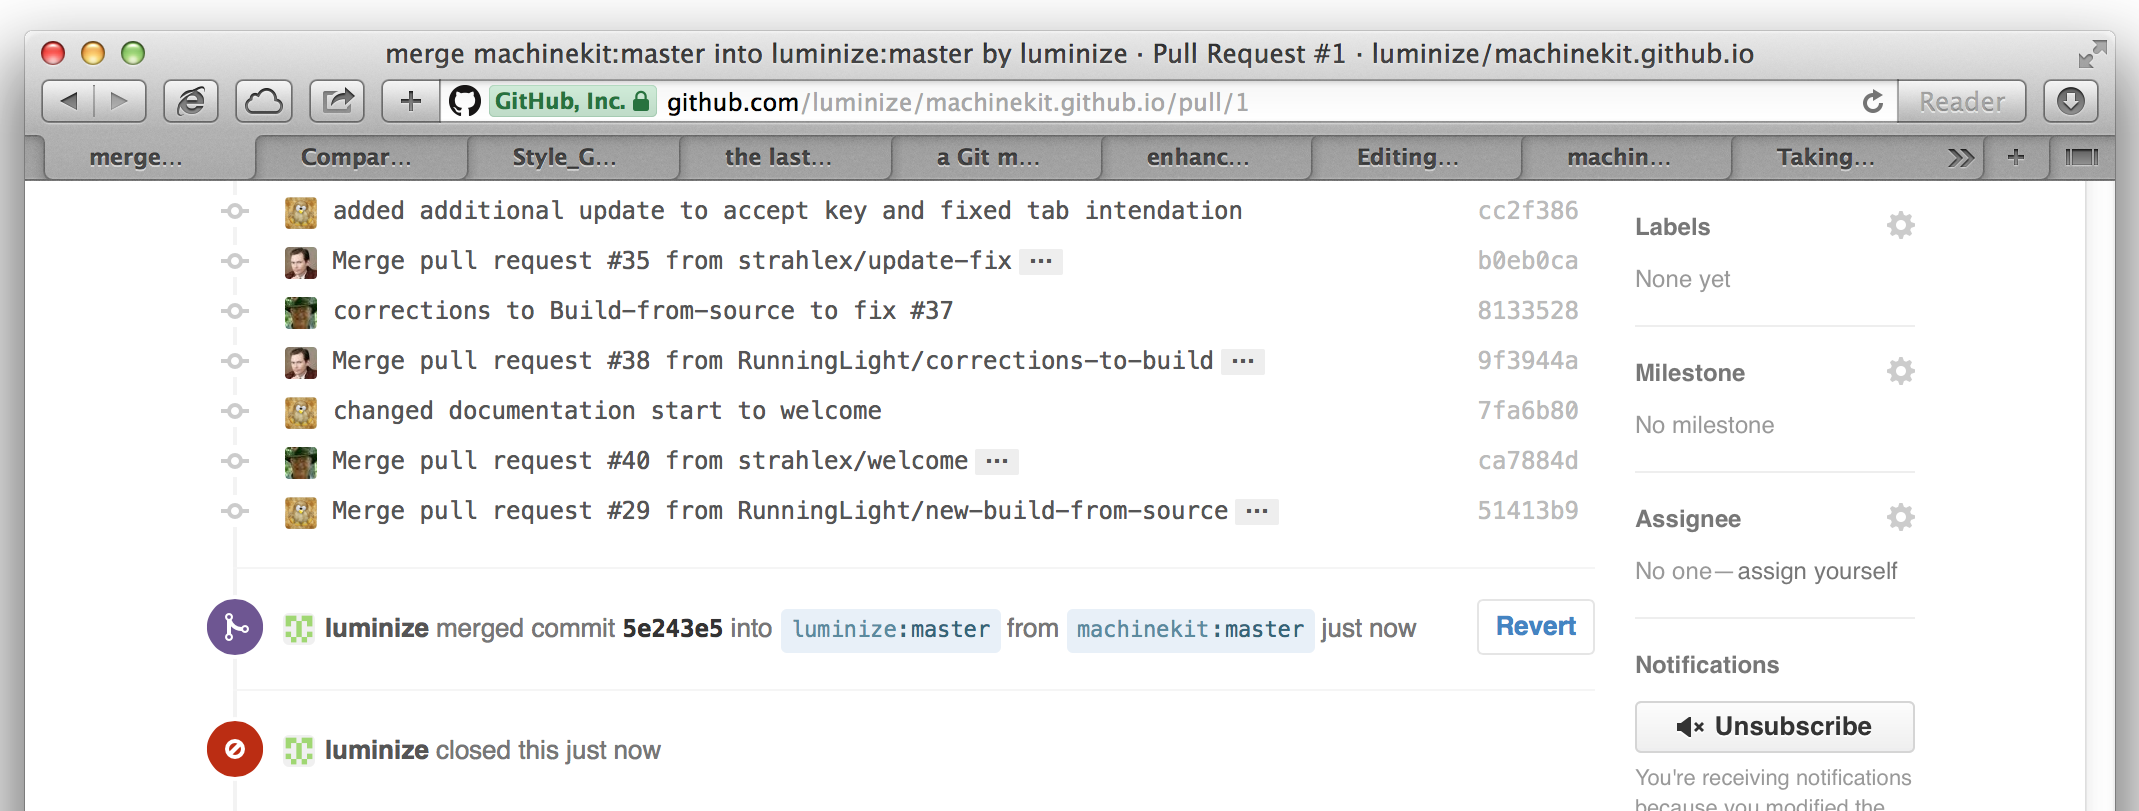The image size is (2139, 811).
Task: Switch to the Editing... tab
Action: click(1407, 157)
